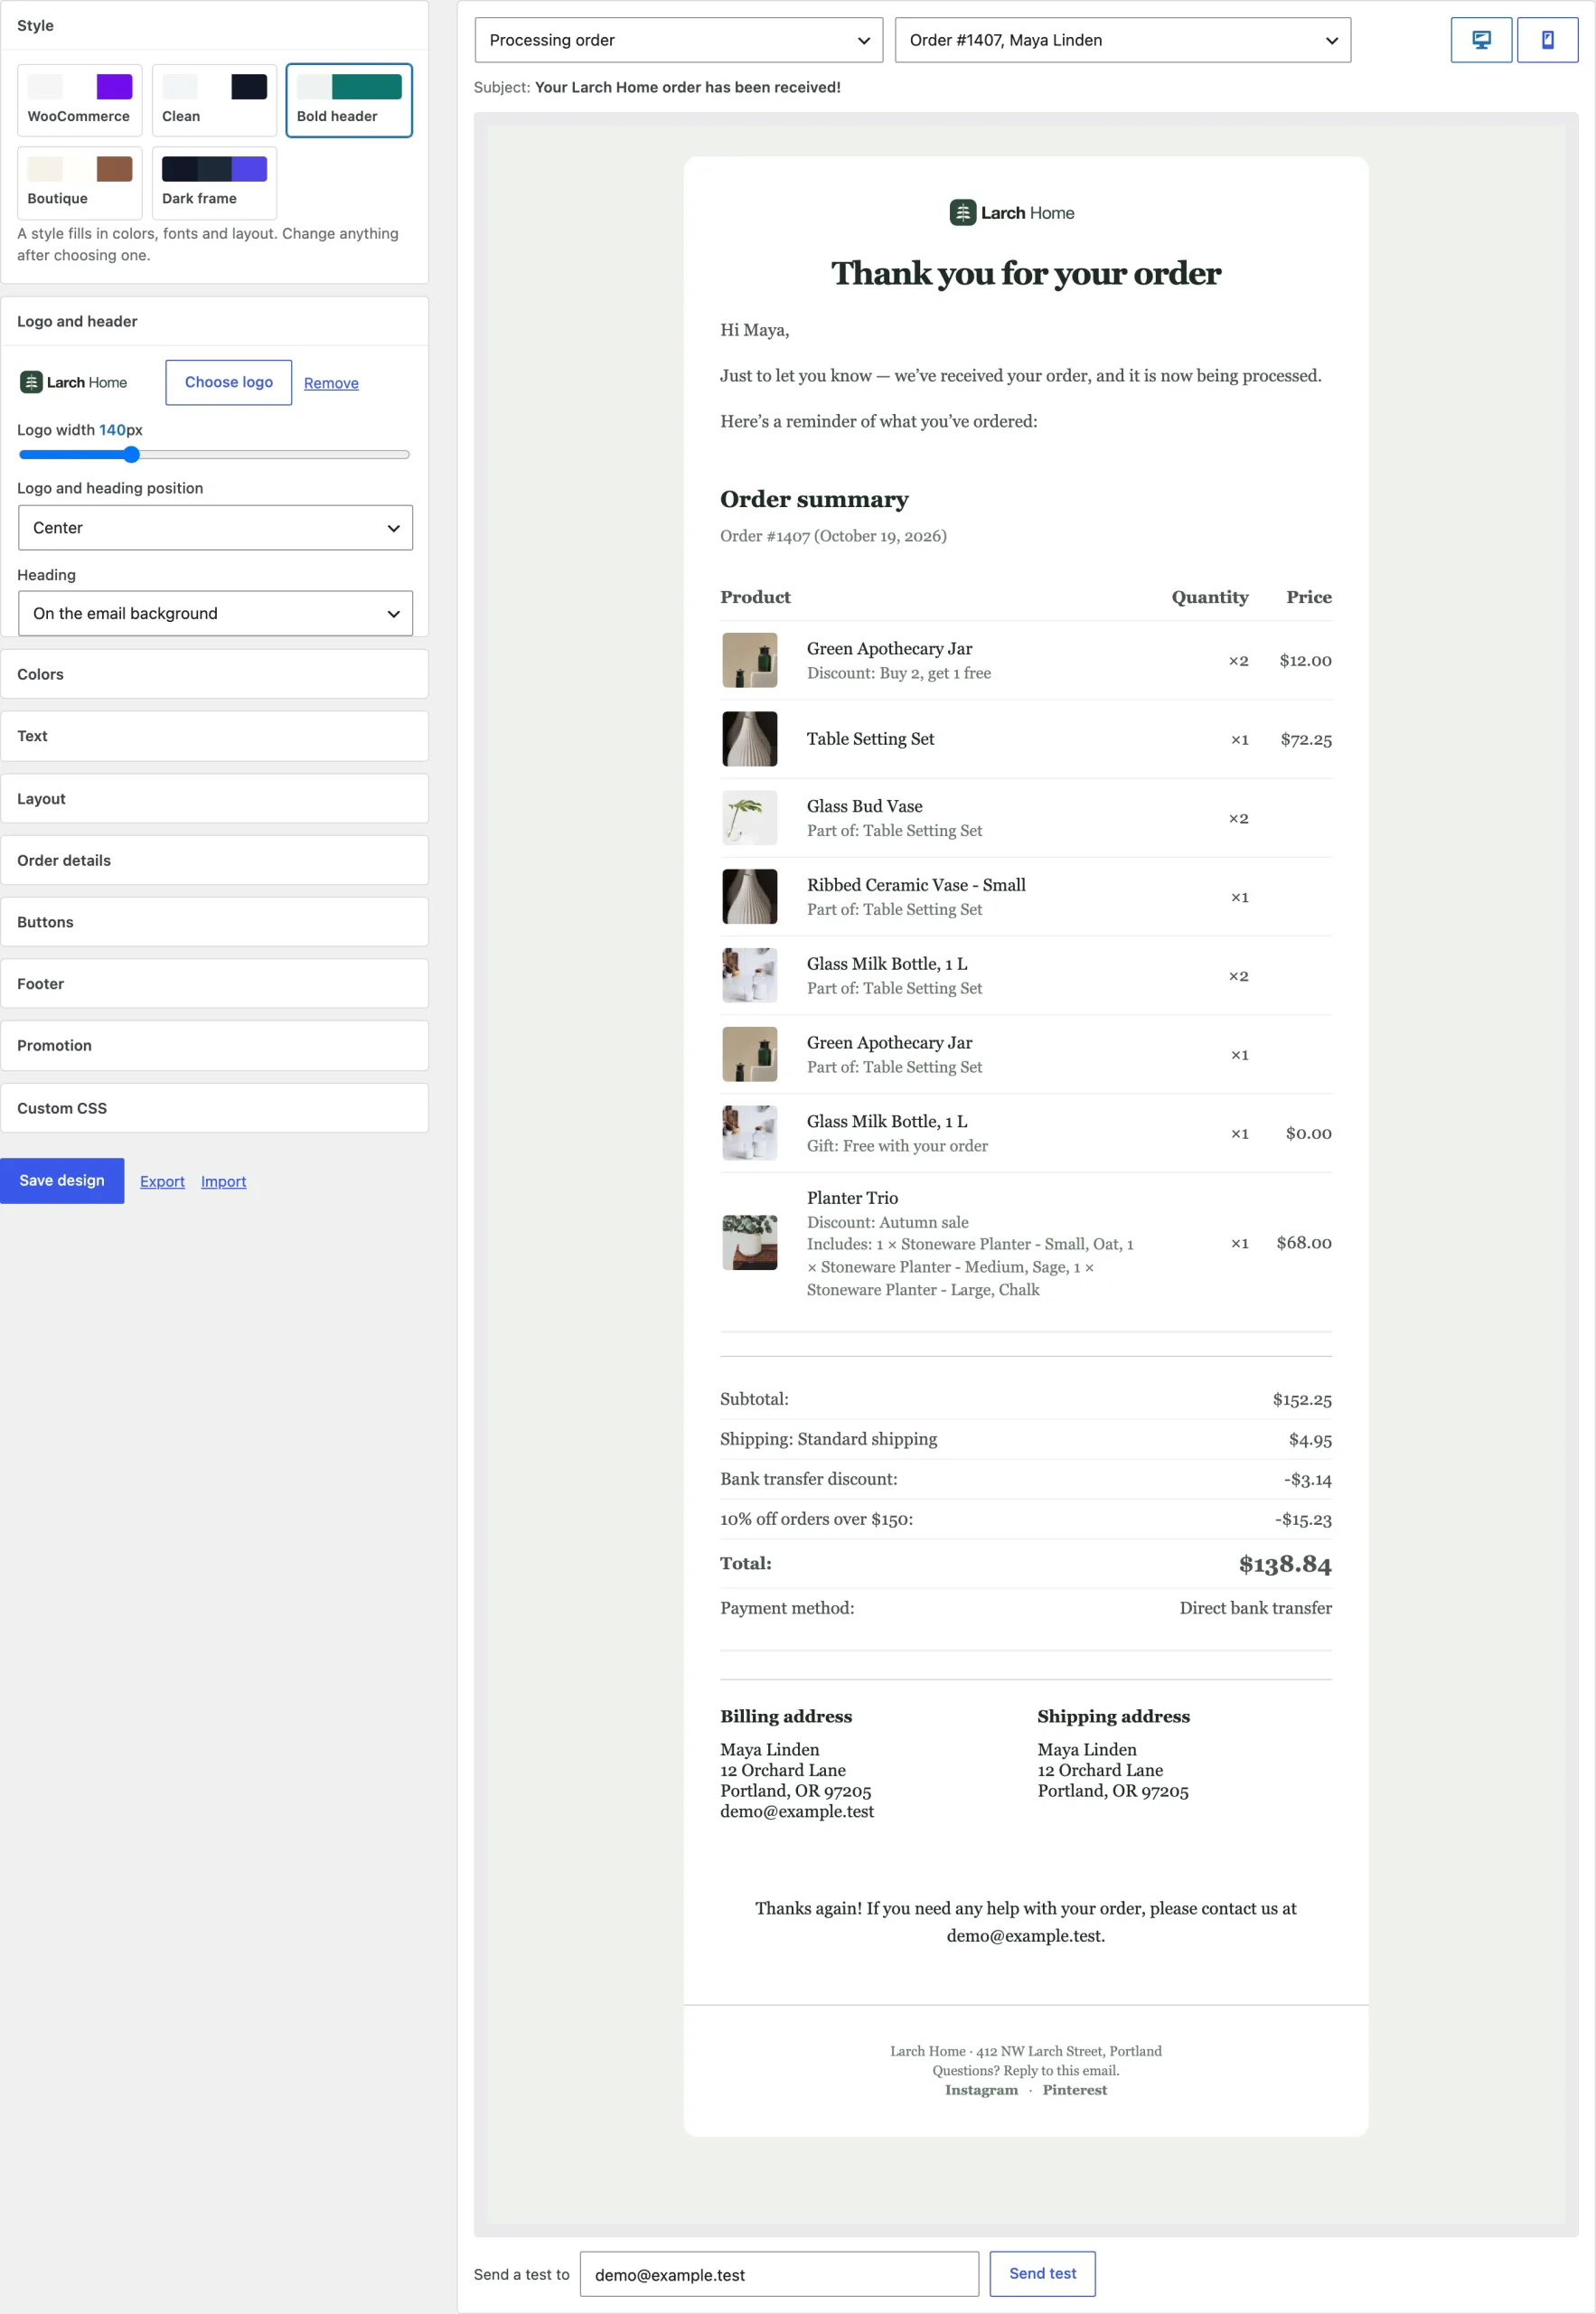Select the Clean style preset

[x=214, y=100]
